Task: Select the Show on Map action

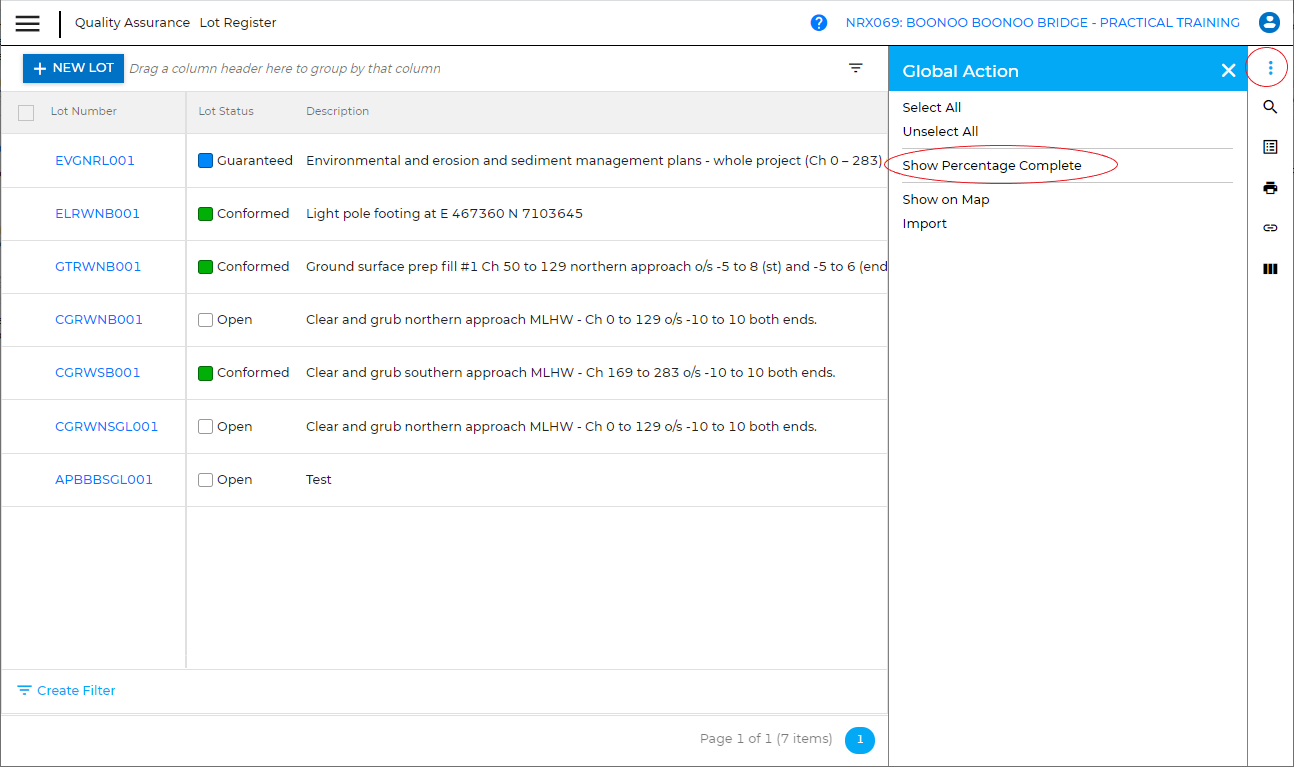Action: (945, 200)
